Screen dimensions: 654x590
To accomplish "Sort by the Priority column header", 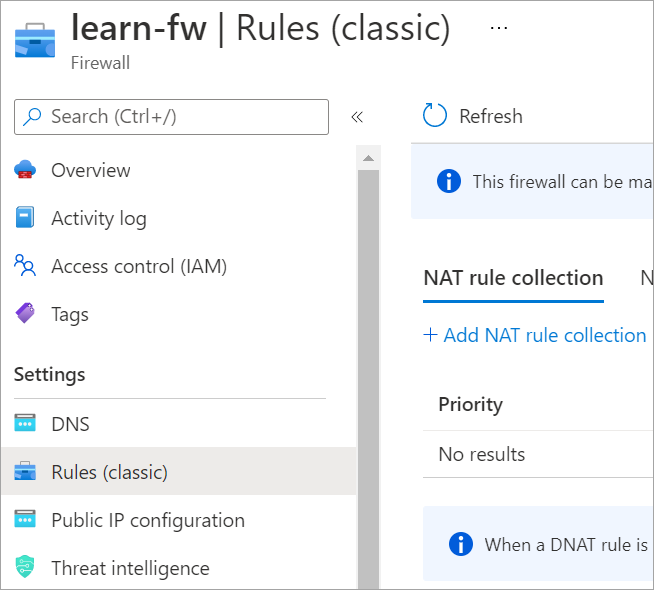I will click(x=470, y=405).
